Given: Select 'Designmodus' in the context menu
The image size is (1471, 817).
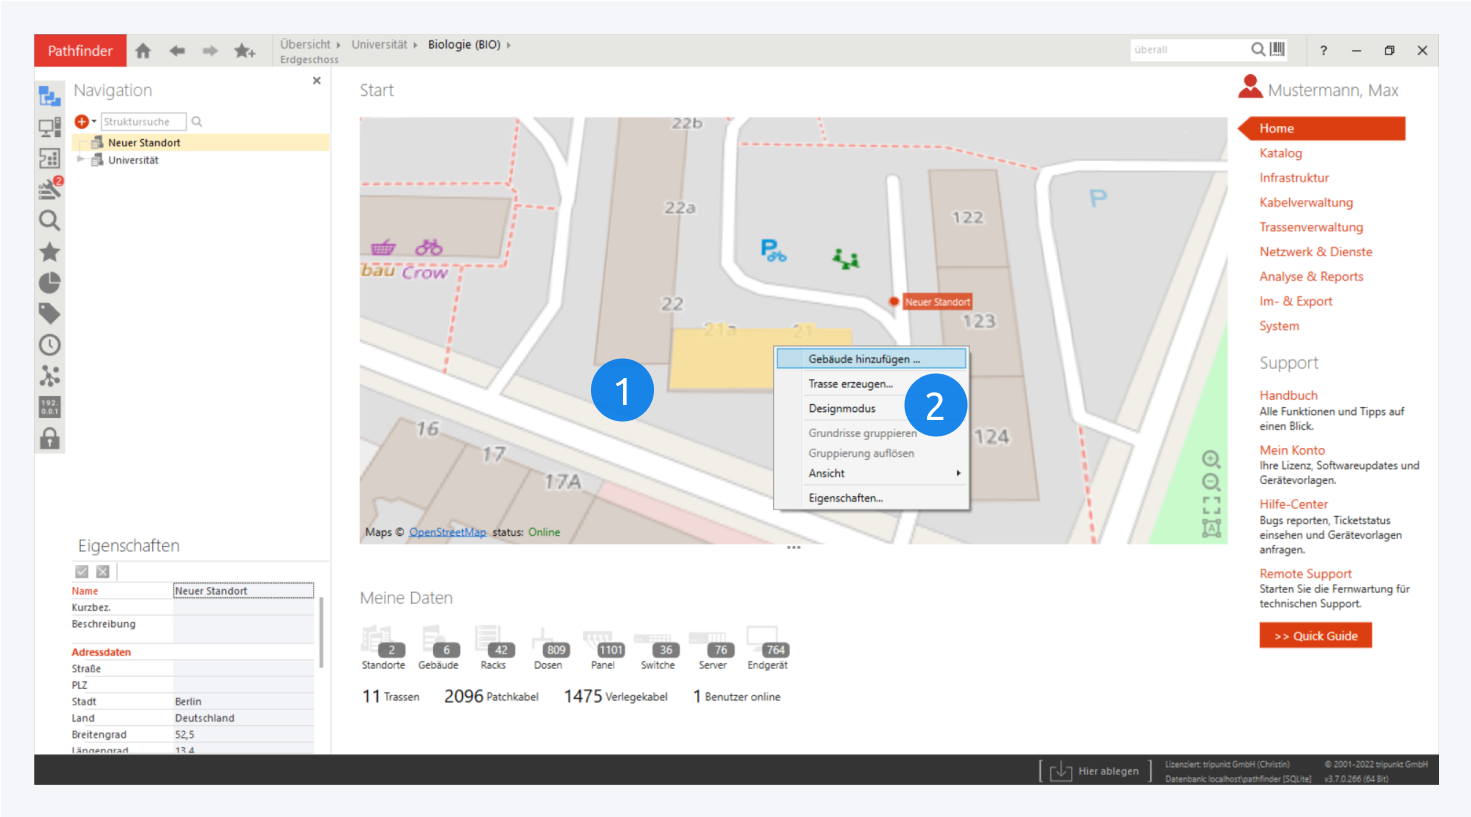Looking at the screenshot, I should coord(842,408).
